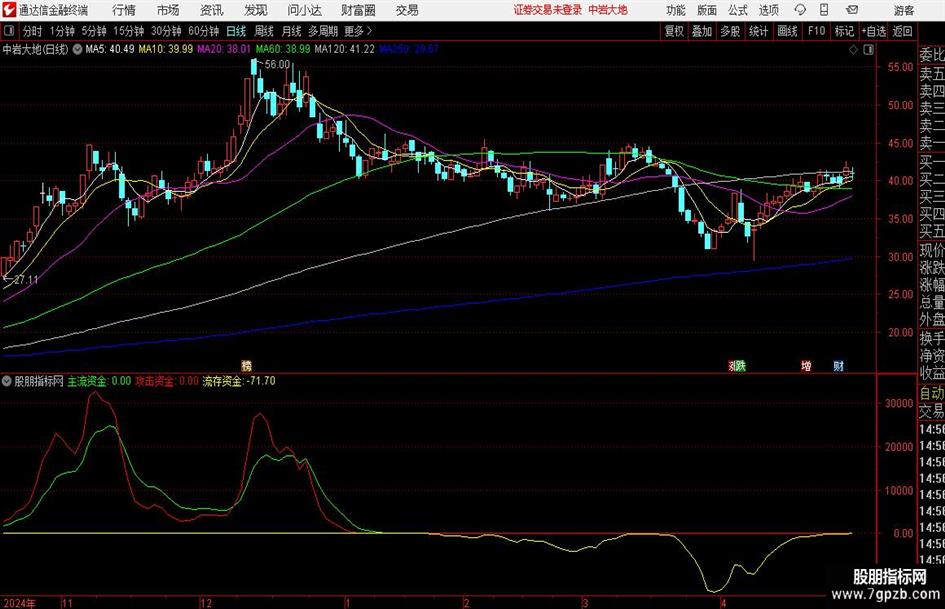Image resolution: width=945 pixels, height=609 pixels.
Task: Click the MA20: 38.01 label
Action: pos(224,49)
